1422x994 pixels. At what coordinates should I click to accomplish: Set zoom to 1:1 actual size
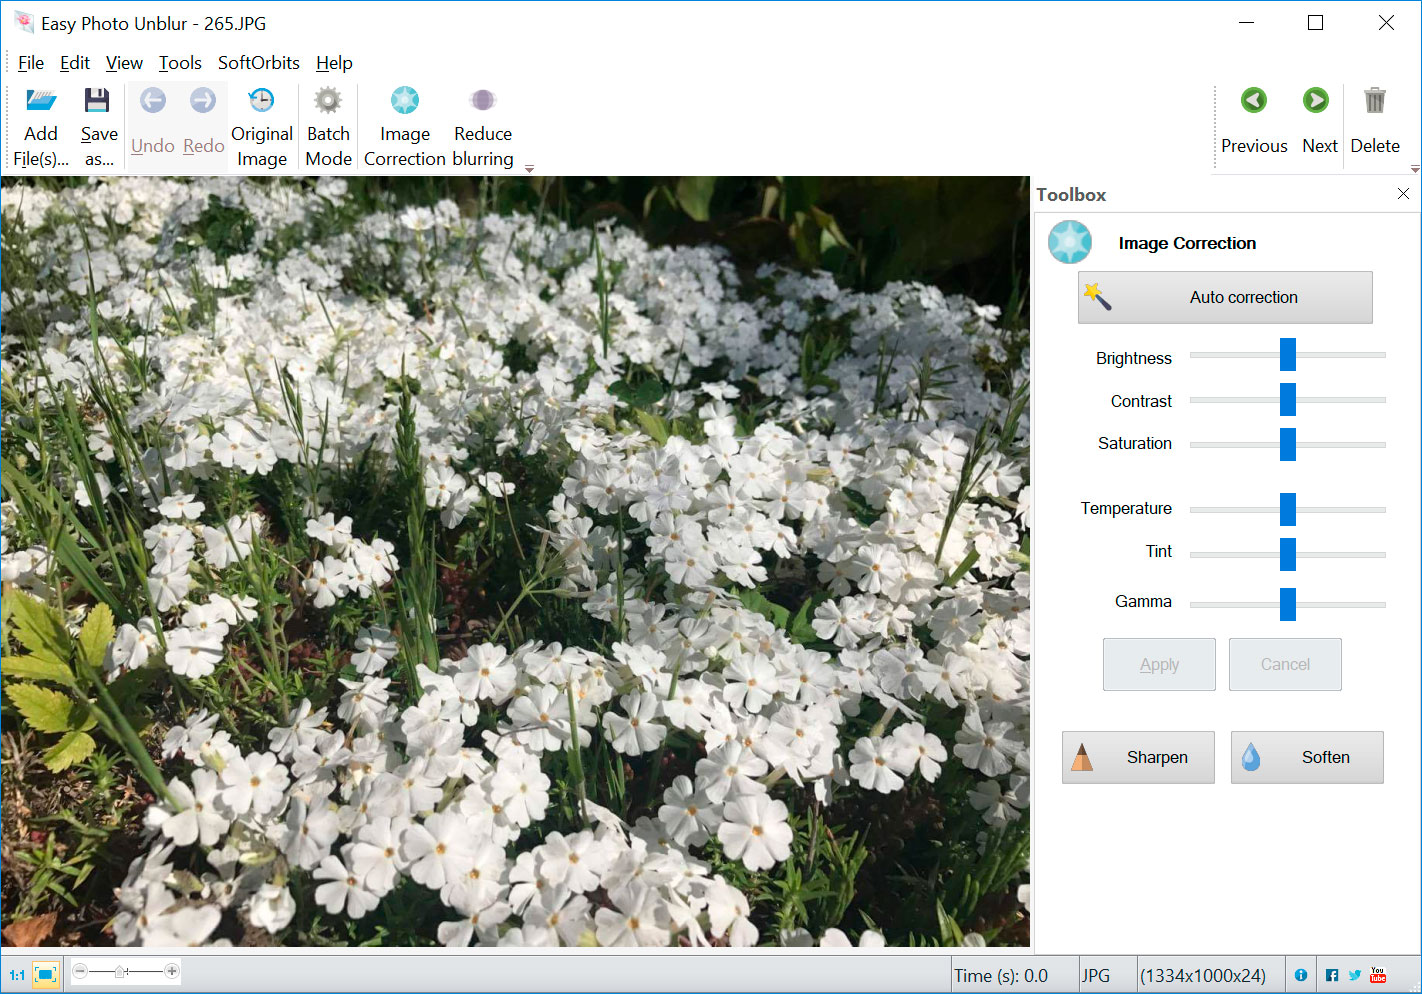(17, 975)
